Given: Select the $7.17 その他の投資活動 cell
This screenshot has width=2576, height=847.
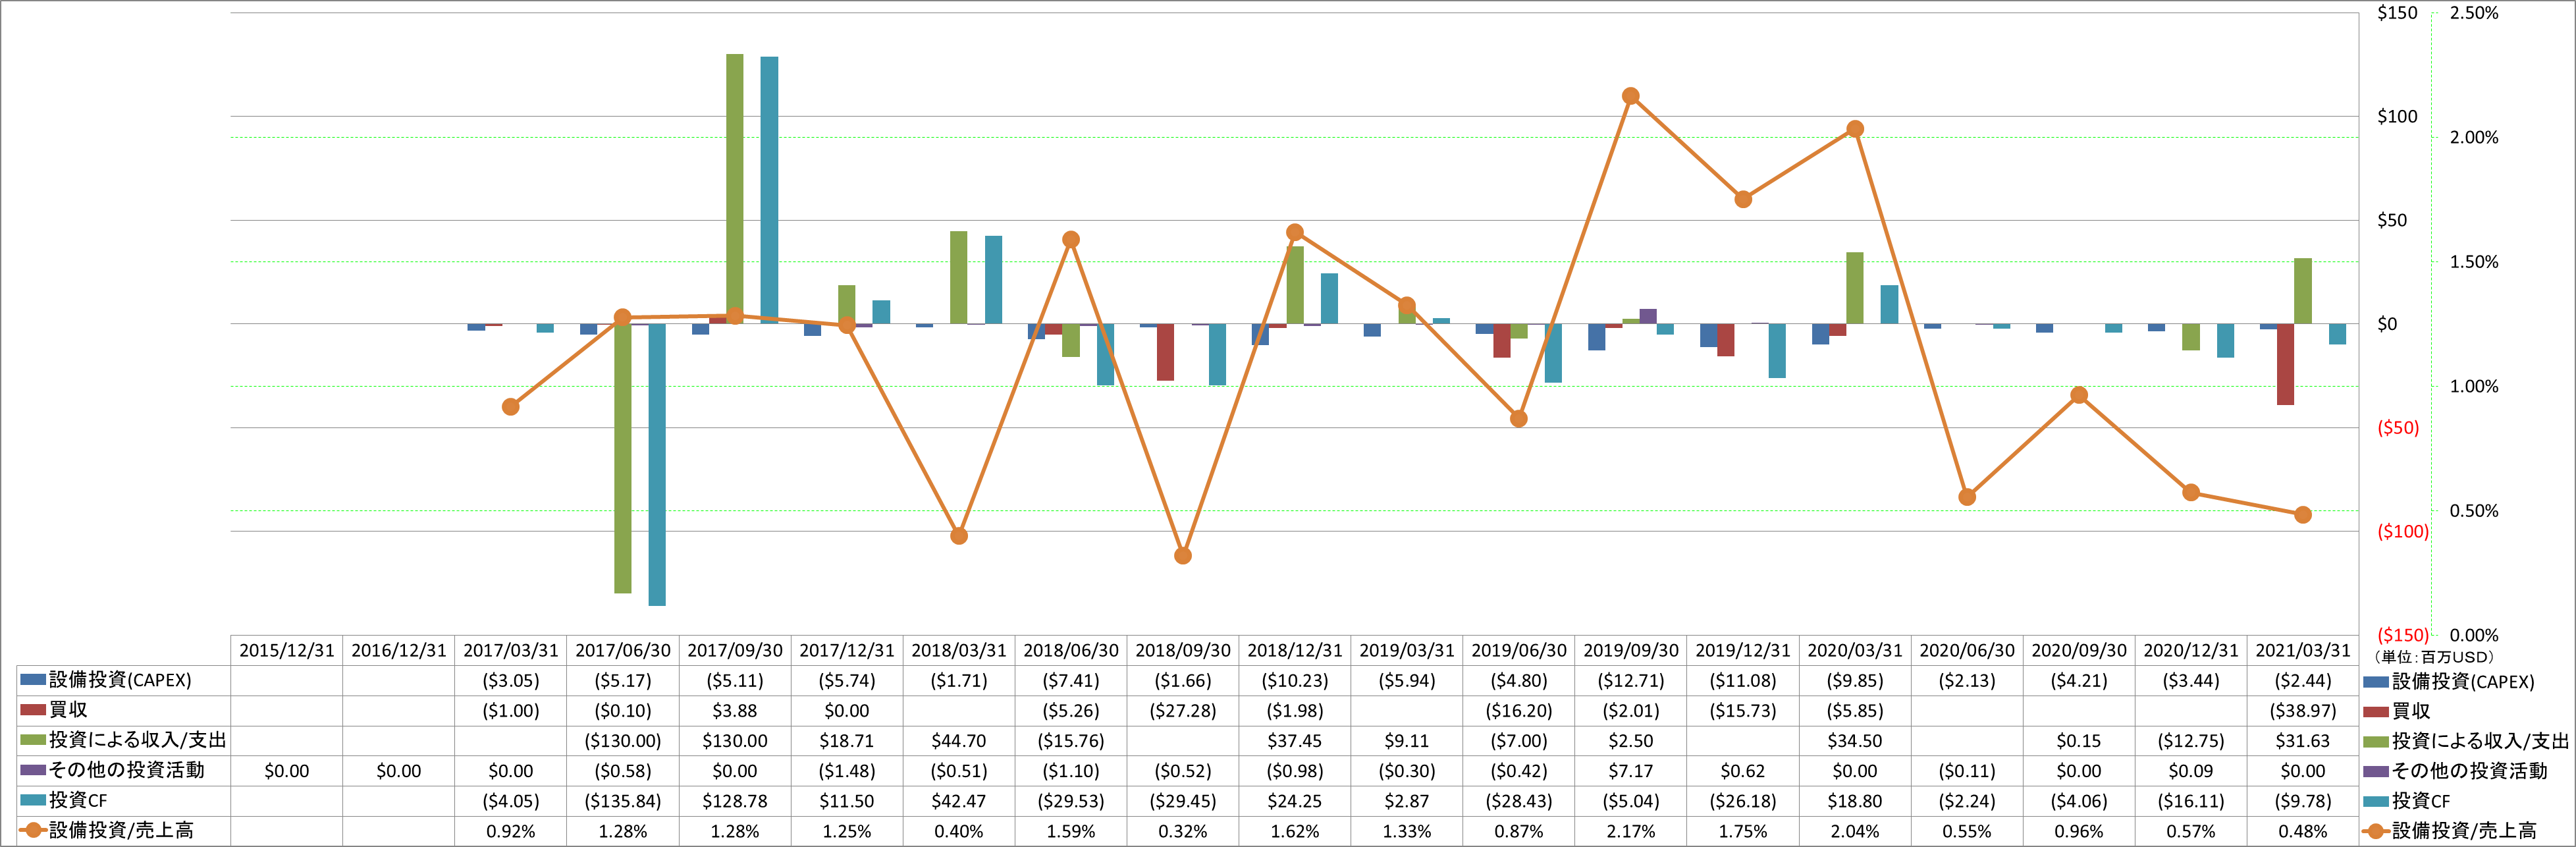Looking at the screenshot, I should point(1631,771).
